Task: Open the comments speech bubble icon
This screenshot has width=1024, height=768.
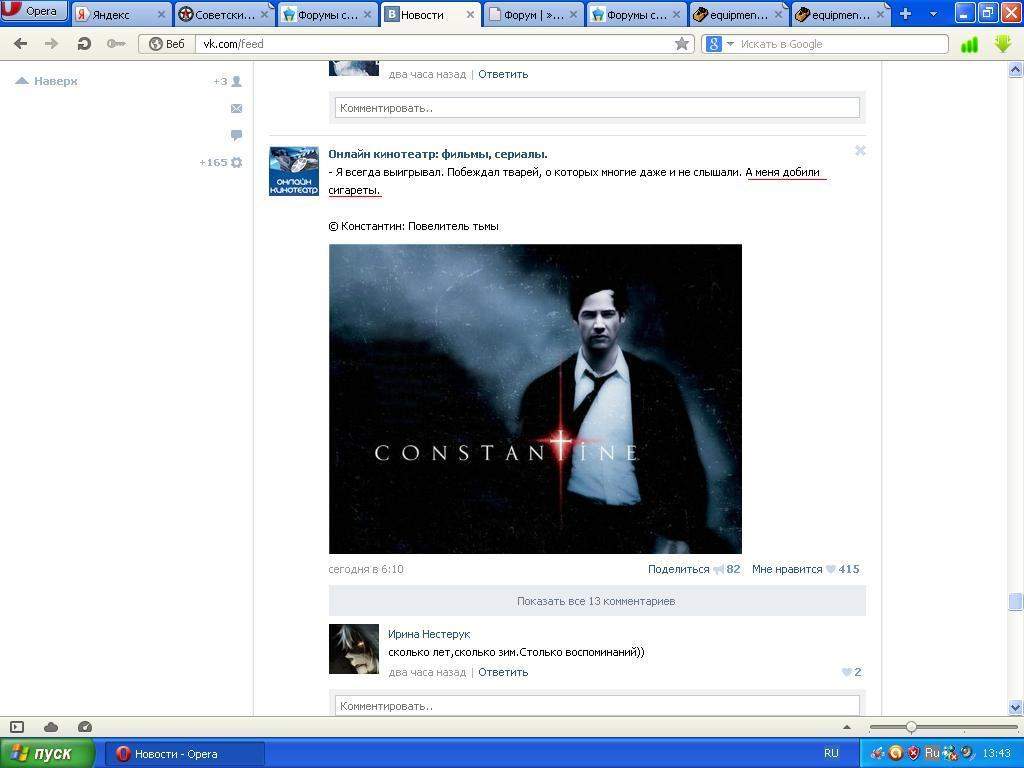Action: tap(236, 135)
